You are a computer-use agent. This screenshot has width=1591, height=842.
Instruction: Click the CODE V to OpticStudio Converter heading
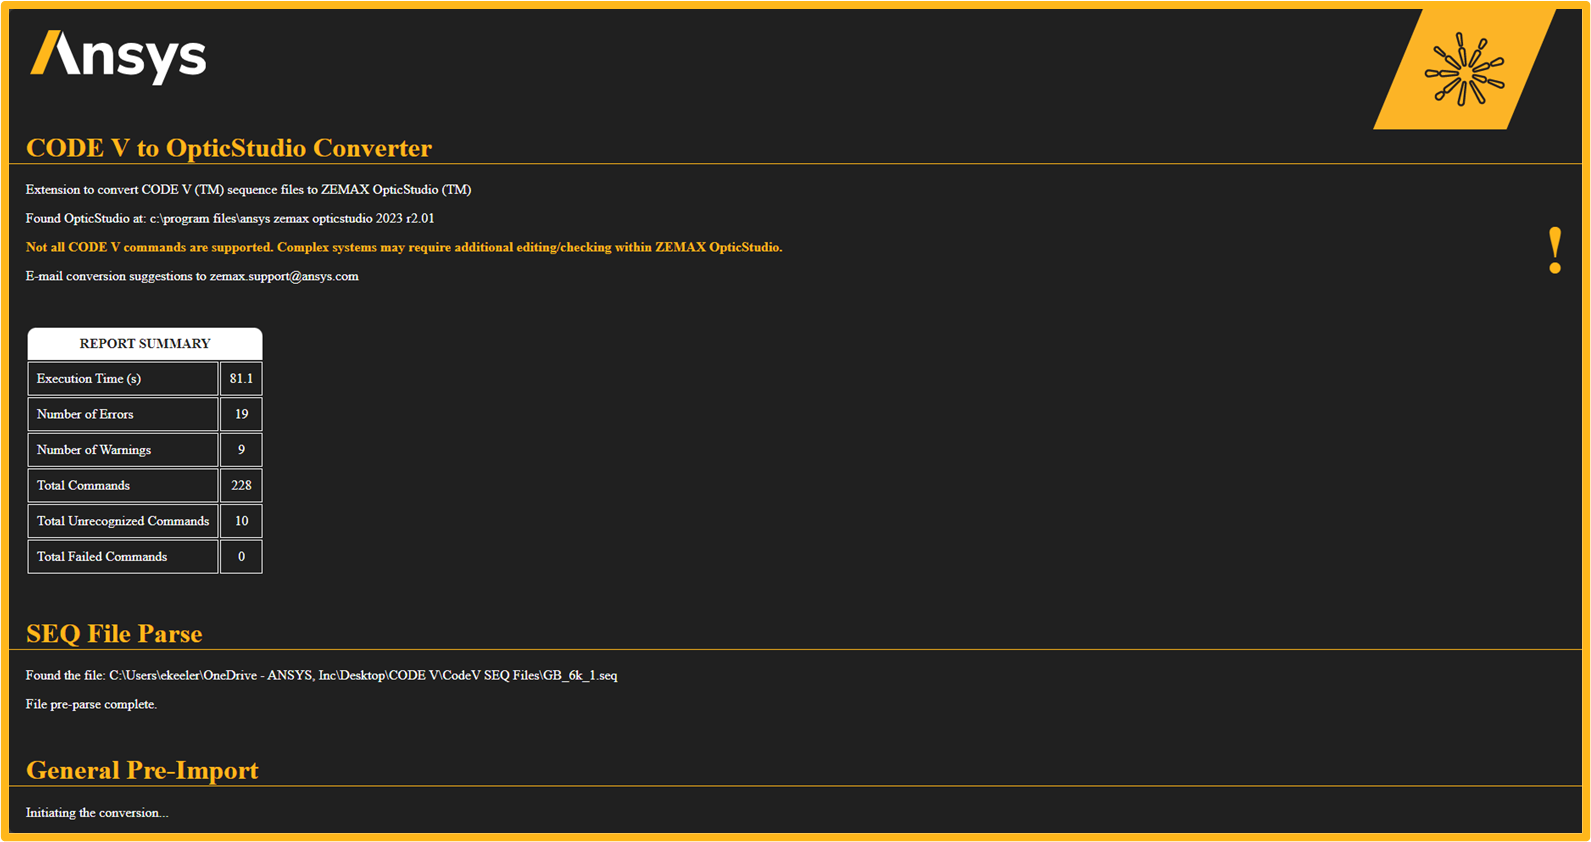229,148
